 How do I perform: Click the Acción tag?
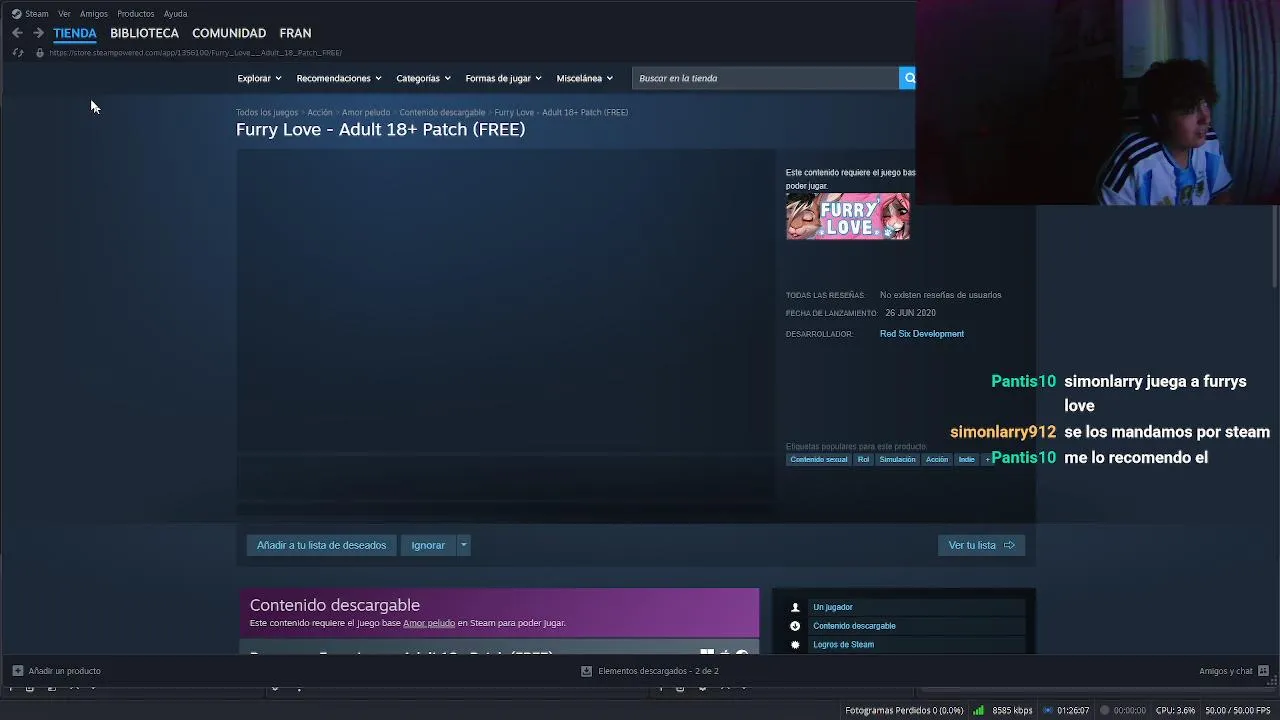click(x=937, y=460)
